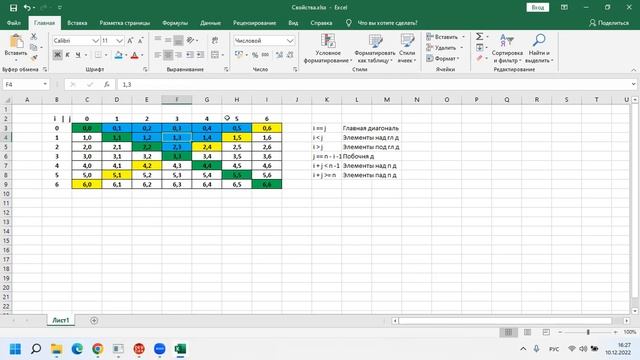Click the Paste clipboard icon
This screenshot has height=360, width=640.
click(16, 41)
